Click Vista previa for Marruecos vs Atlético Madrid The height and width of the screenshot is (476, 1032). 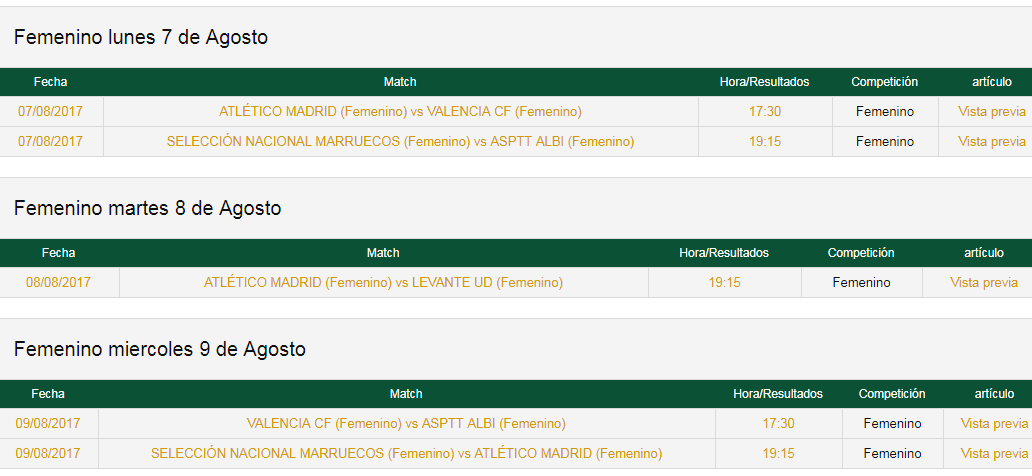pos(994,454)
